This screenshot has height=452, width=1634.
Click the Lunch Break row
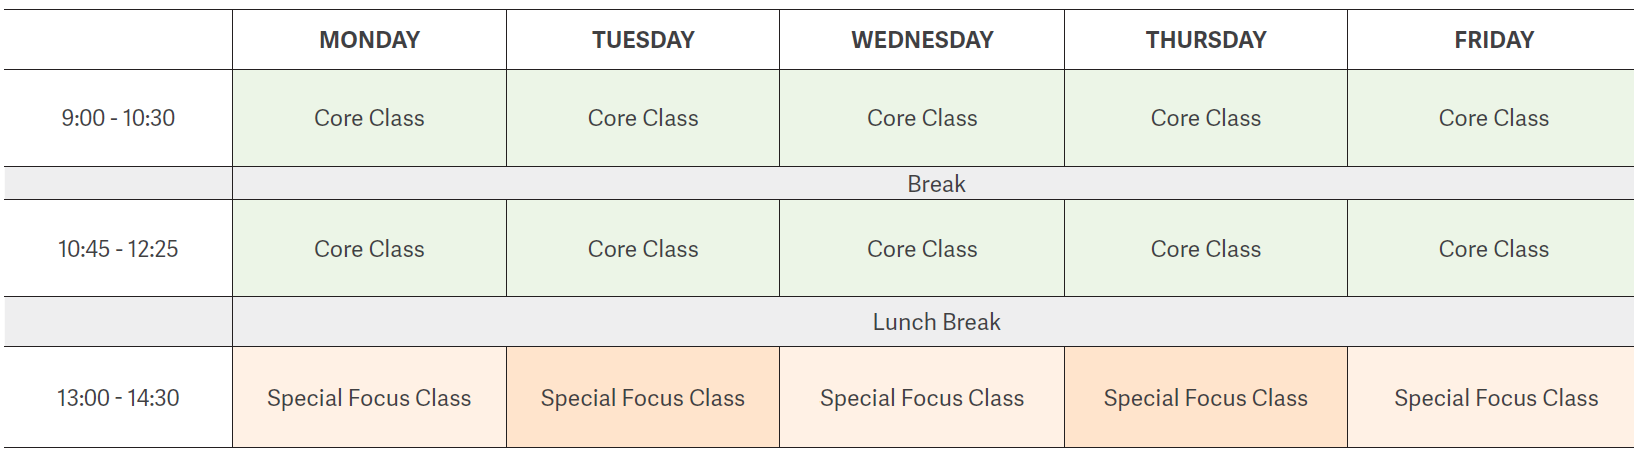pyautogui.click(x=936, y=322)
